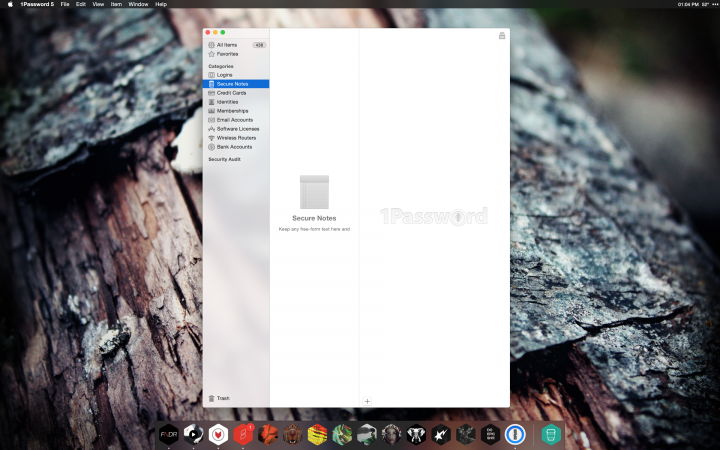The height and width of the screenshot is (450, 720).
Task: Launch the orange polygon hexagon dock app
Action: point(268,434)
